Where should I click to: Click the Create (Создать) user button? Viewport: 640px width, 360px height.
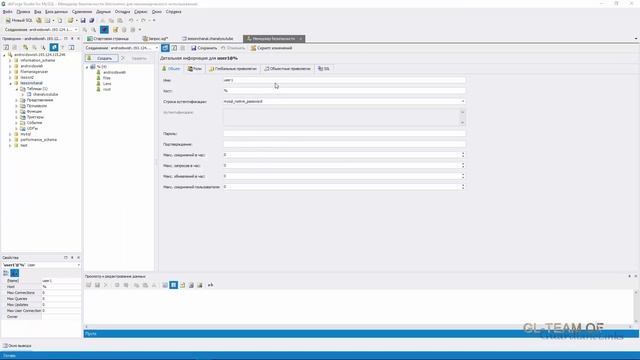click(101, 58)
